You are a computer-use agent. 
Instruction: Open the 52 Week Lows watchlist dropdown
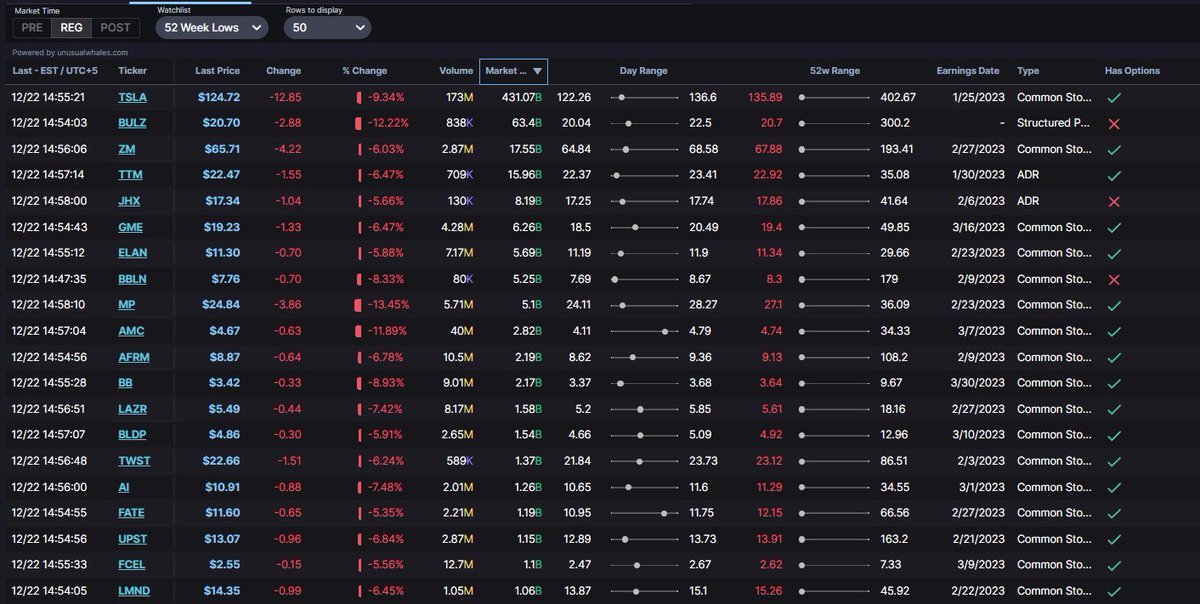click(x=212, y=28)
